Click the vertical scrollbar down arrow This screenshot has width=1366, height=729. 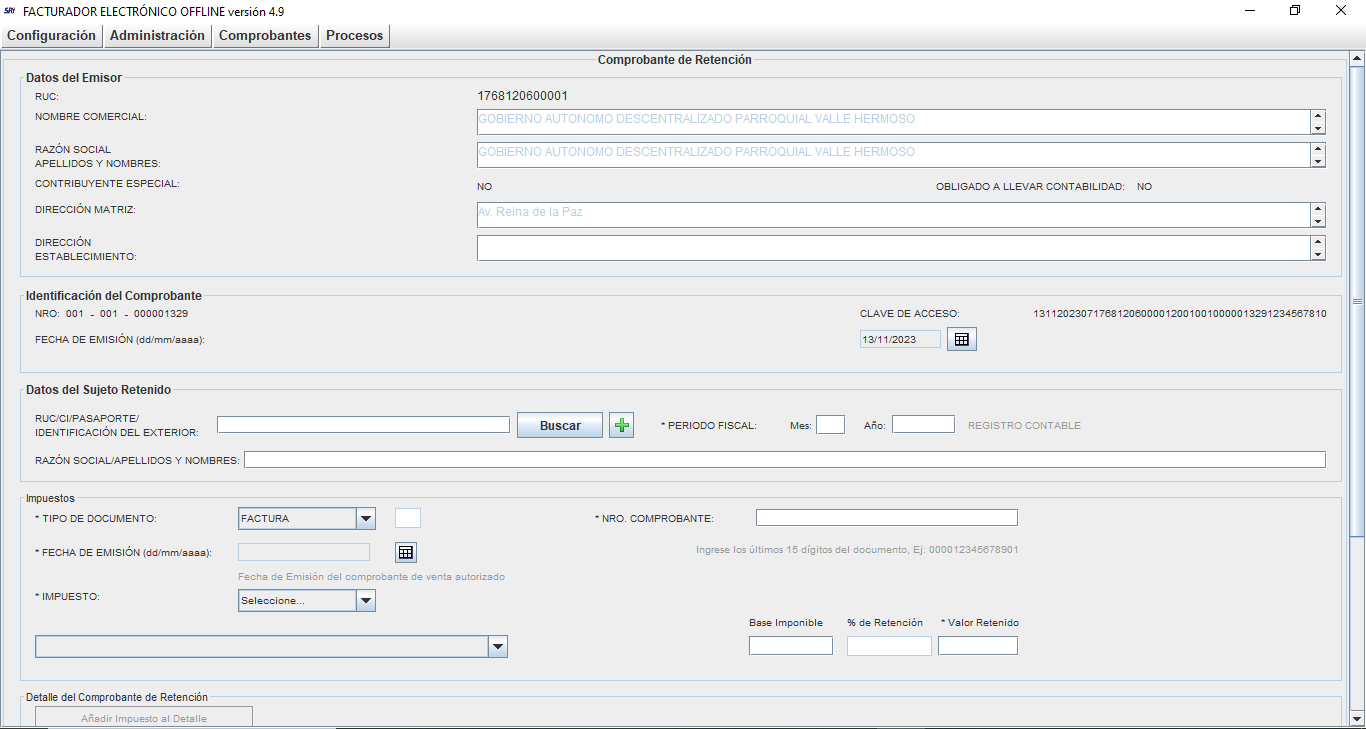pyautogui.click(x=1357, y=718)
